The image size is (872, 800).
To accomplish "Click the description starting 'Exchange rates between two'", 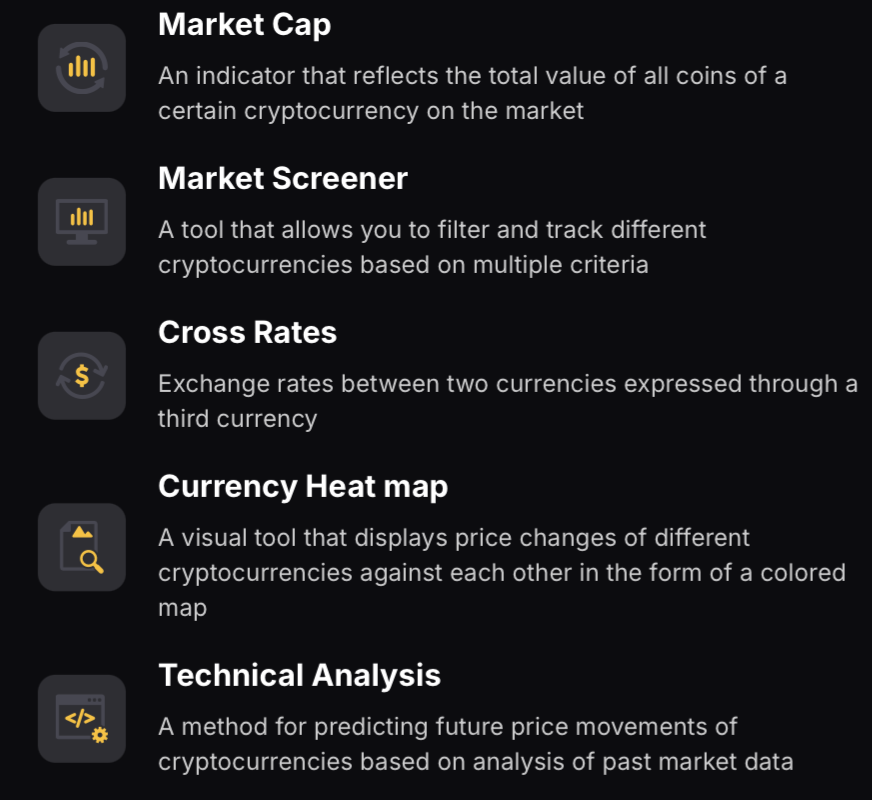I will (x=507, y=384).
